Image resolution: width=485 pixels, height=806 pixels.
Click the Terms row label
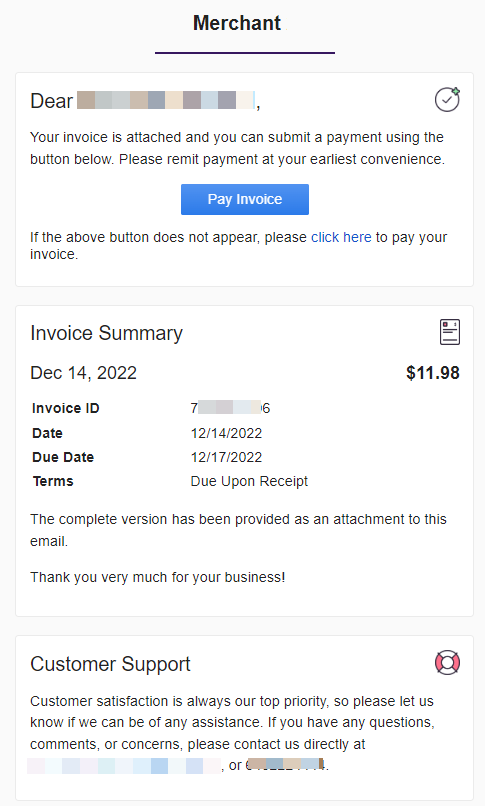point(53,481)
